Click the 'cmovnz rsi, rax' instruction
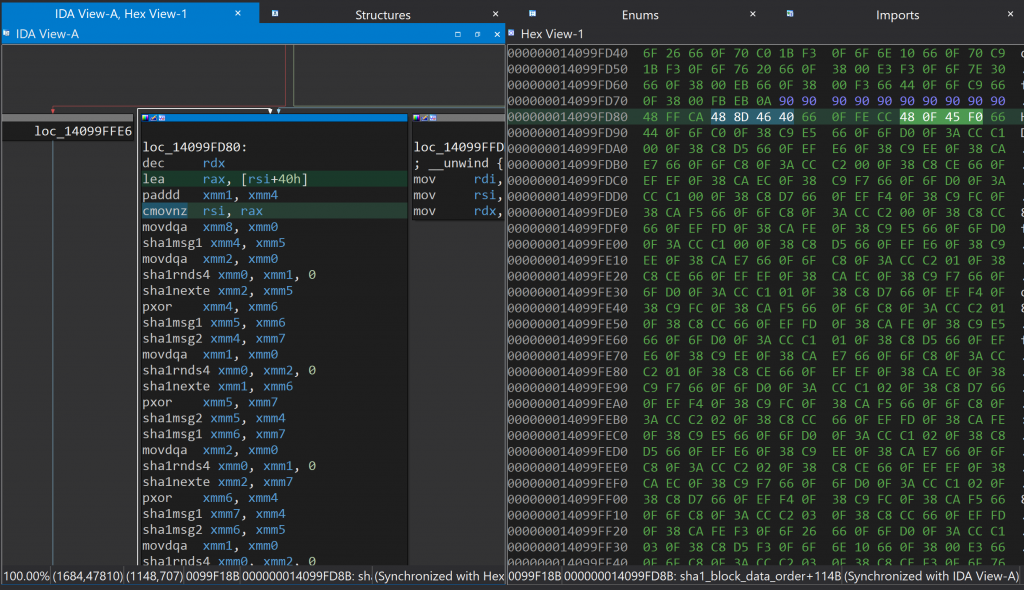This screenshot has width=1024, height=590. tap(202, 211)
